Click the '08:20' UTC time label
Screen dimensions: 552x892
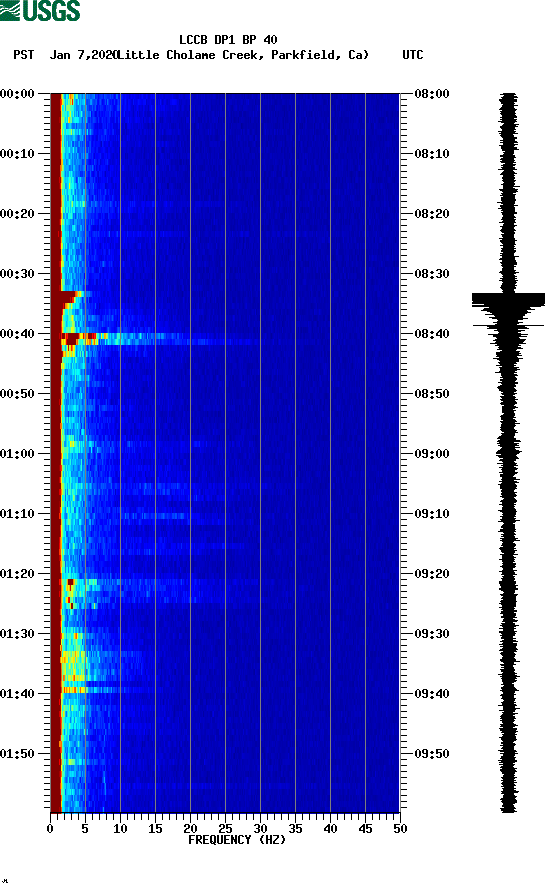coord(432,214)
